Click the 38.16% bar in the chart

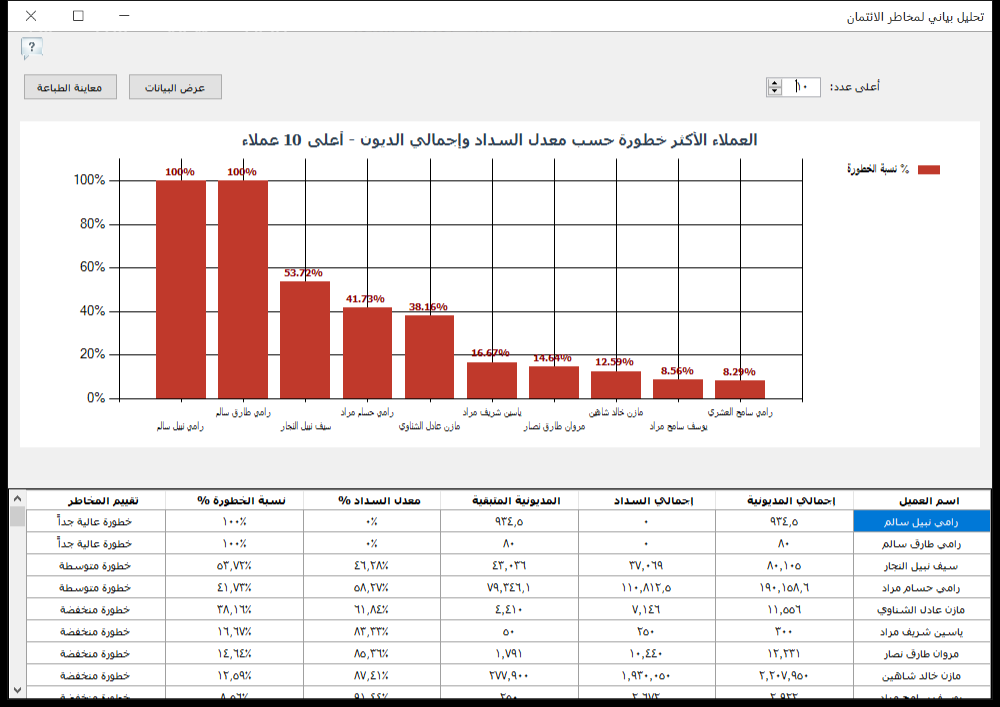click(429, 357)
